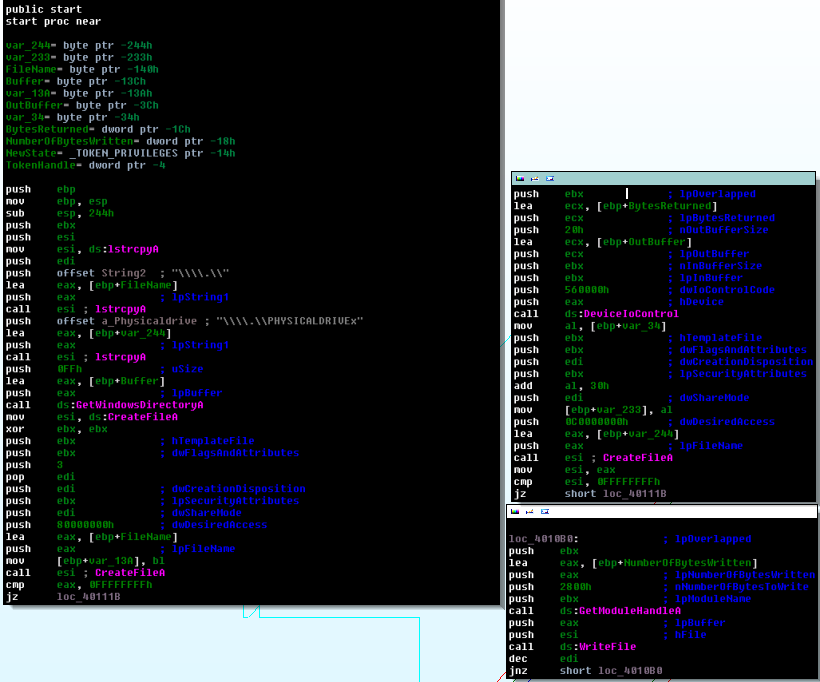Click the 'pop edi' instruction

coord(40,478)
